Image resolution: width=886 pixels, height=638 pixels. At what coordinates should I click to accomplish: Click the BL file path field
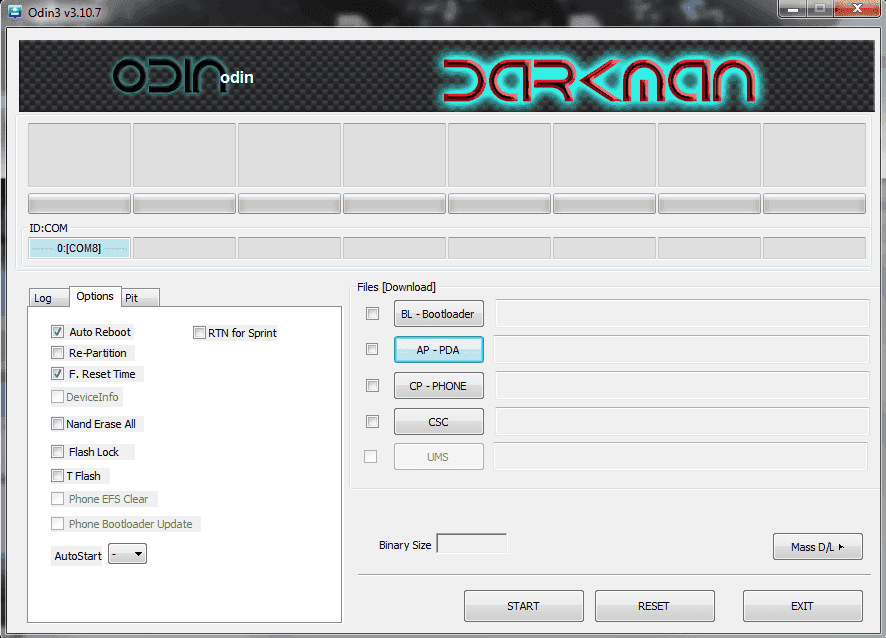(682, 313)
